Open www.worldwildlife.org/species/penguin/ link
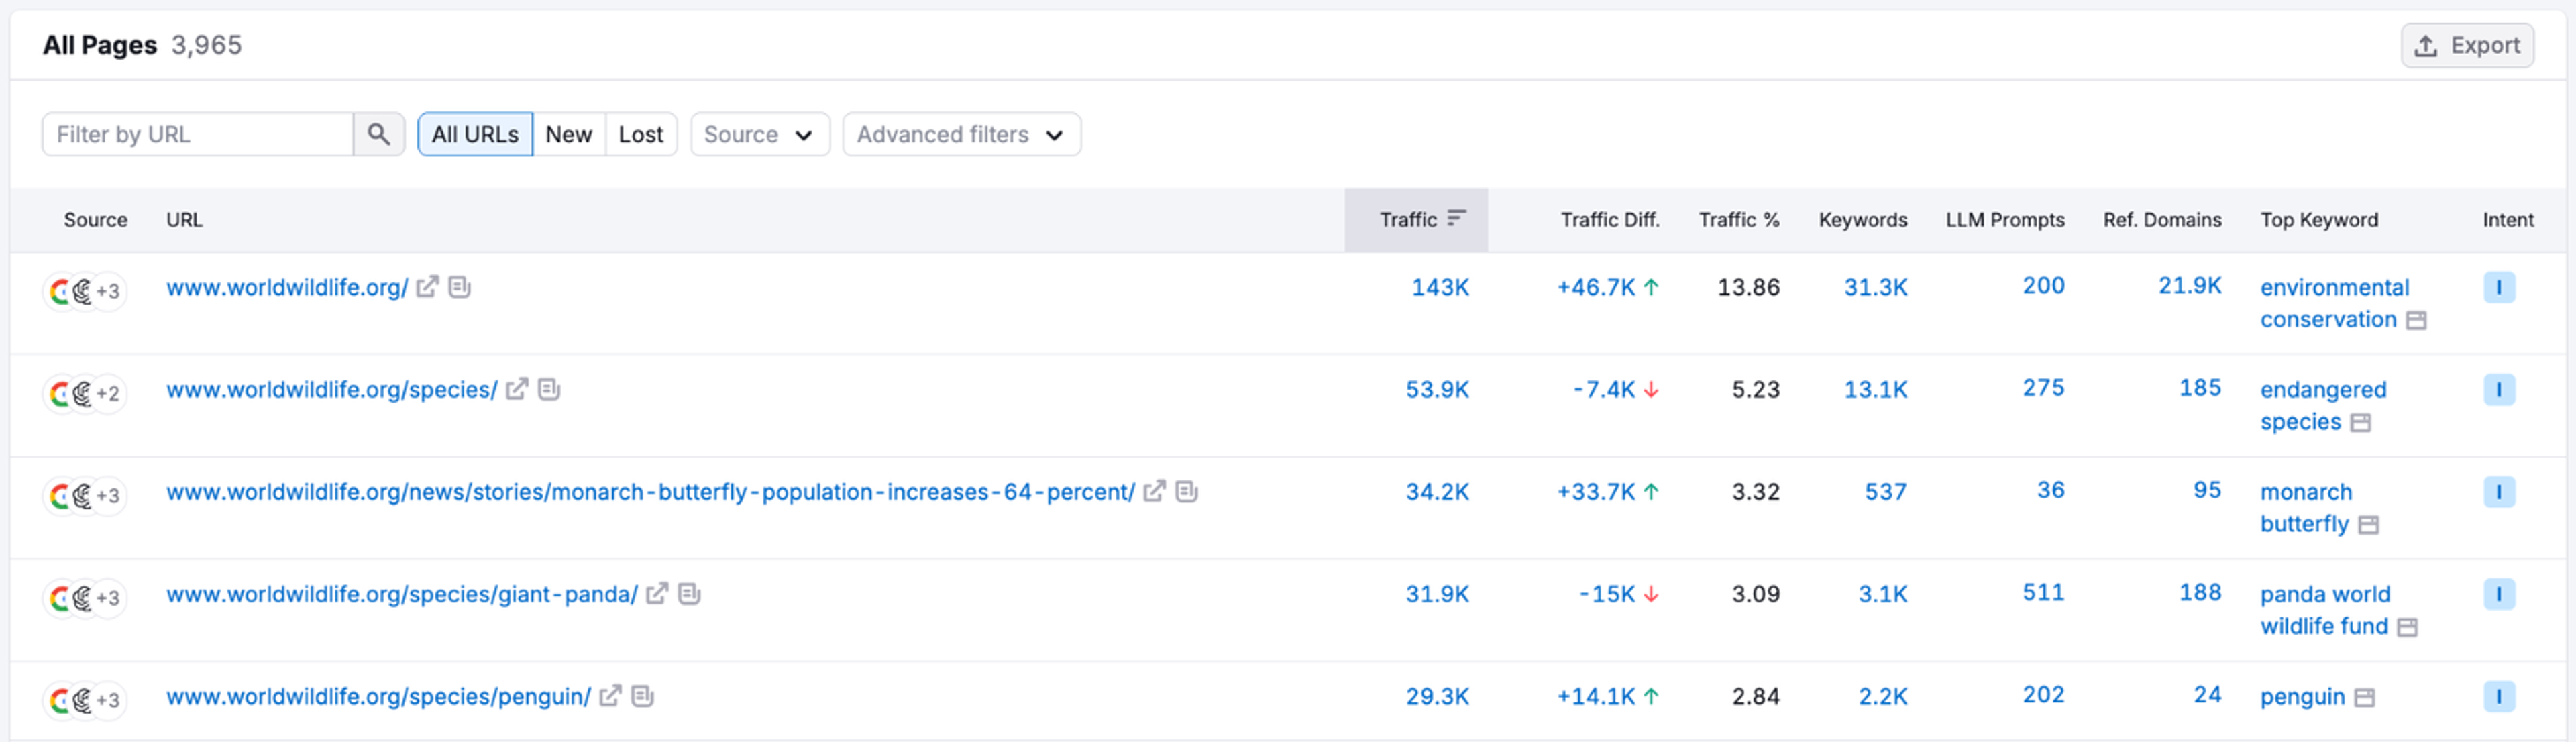The image size is (2576, 742). pyautogui.click(x=378, y=696)
